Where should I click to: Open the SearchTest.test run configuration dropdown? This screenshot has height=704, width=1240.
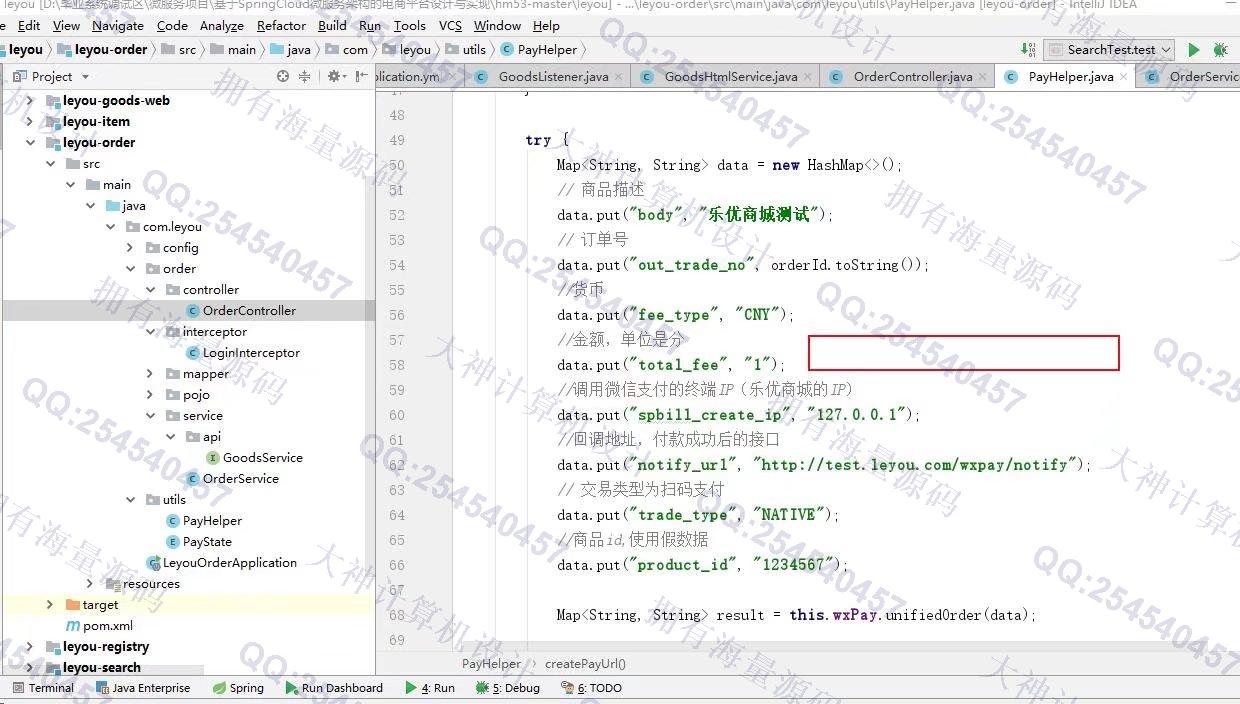(1108, 49)
